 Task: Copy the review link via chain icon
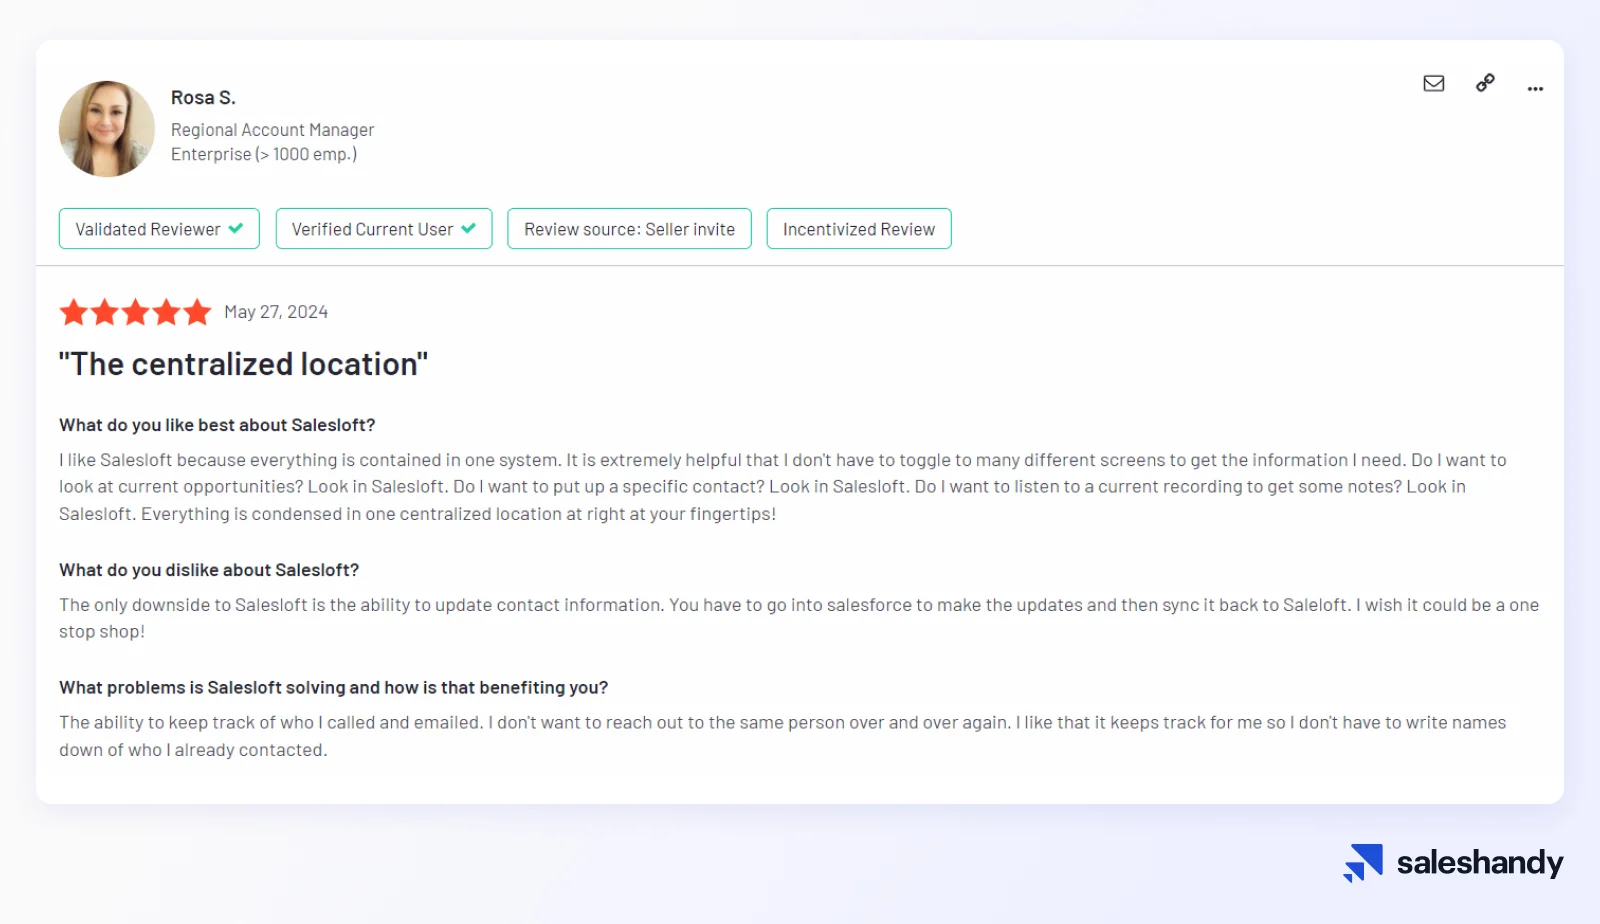coord(1485,83)
